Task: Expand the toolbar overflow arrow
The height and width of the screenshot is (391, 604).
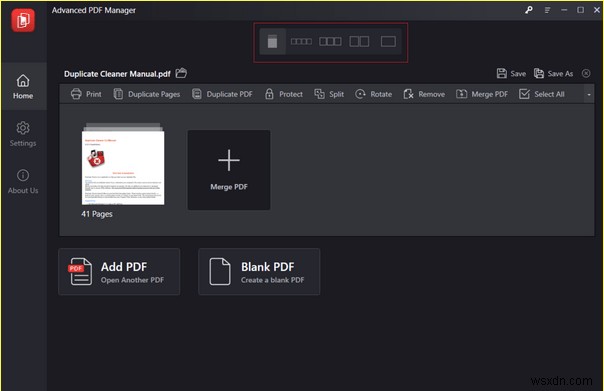Action: (589, 94)
